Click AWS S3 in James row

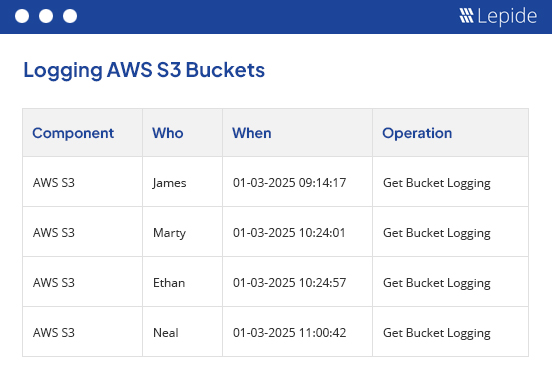coord(54,183)
